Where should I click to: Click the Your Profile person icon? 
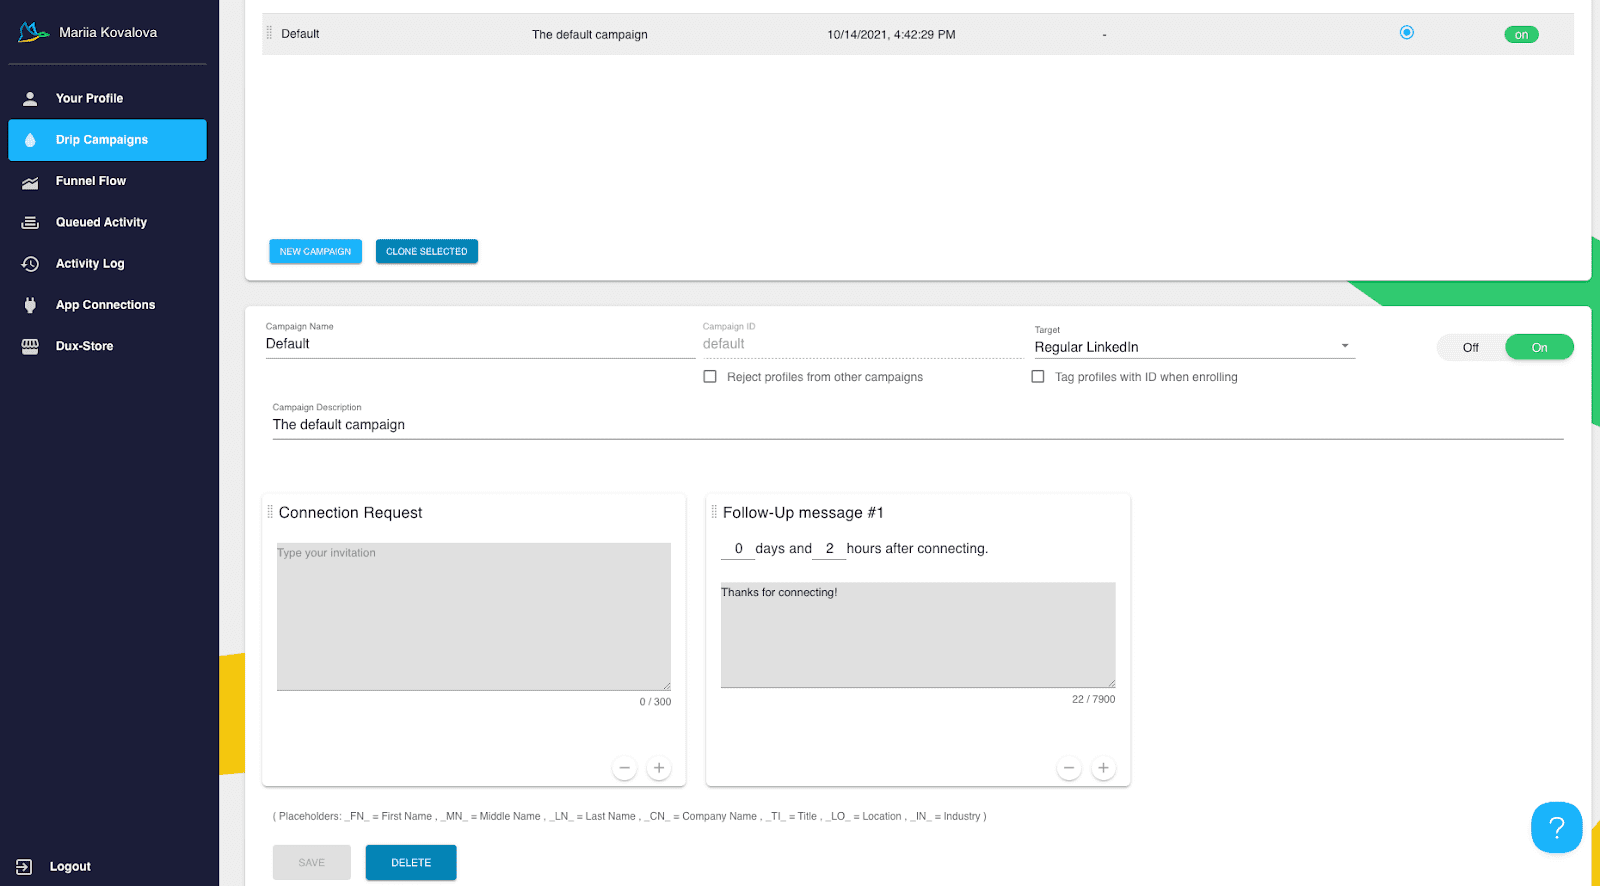[x=30, y=98]
